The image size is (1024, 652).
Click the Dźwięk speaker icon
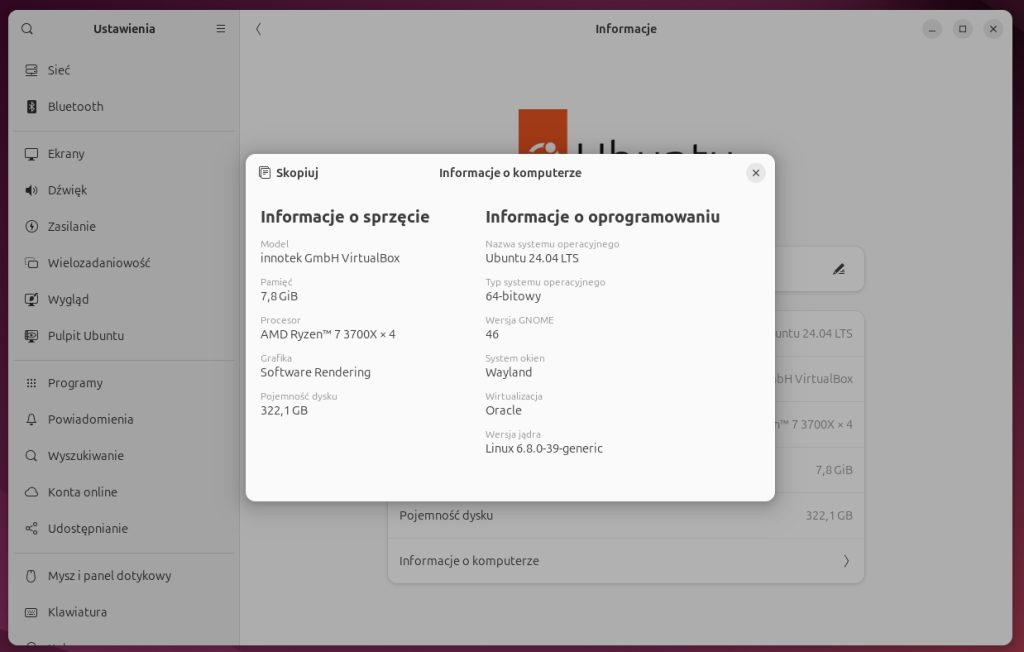(x=31, y=190)
